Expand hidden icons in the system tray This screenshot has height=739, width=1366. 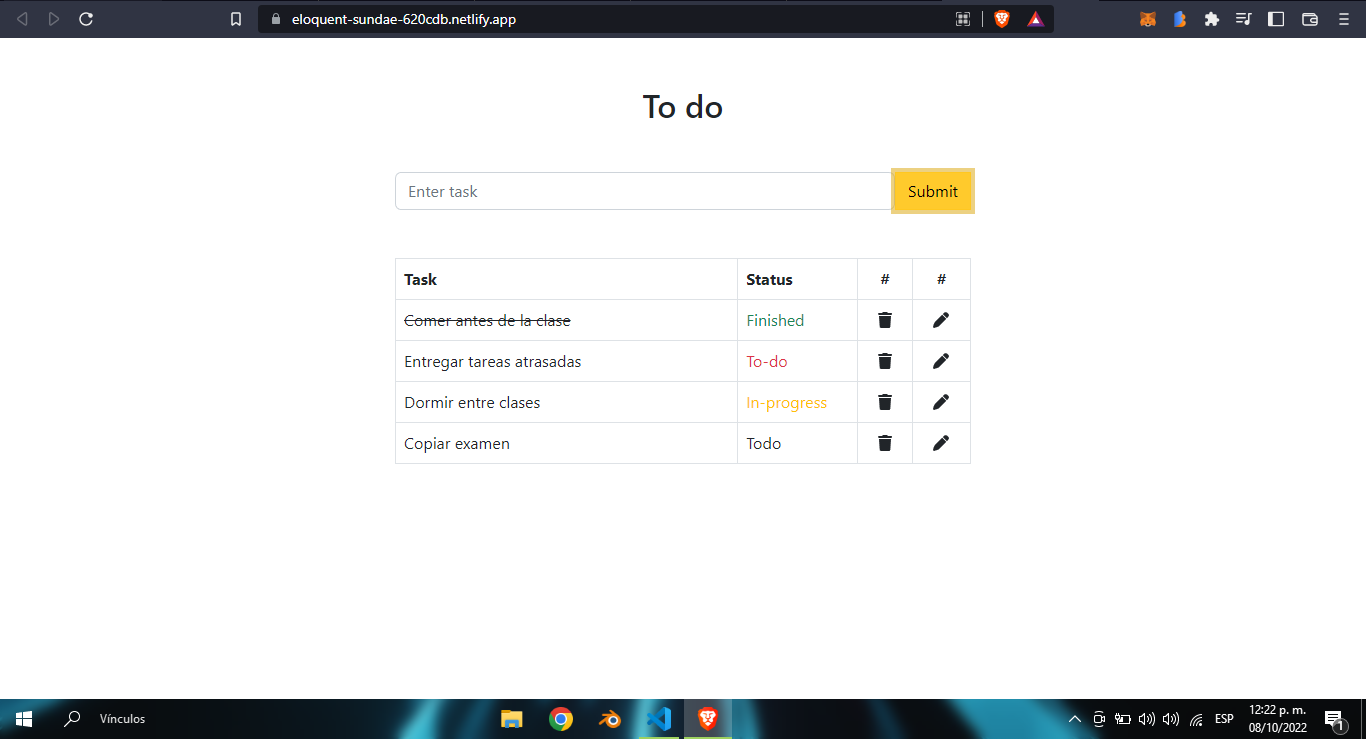pos(1074,718)
